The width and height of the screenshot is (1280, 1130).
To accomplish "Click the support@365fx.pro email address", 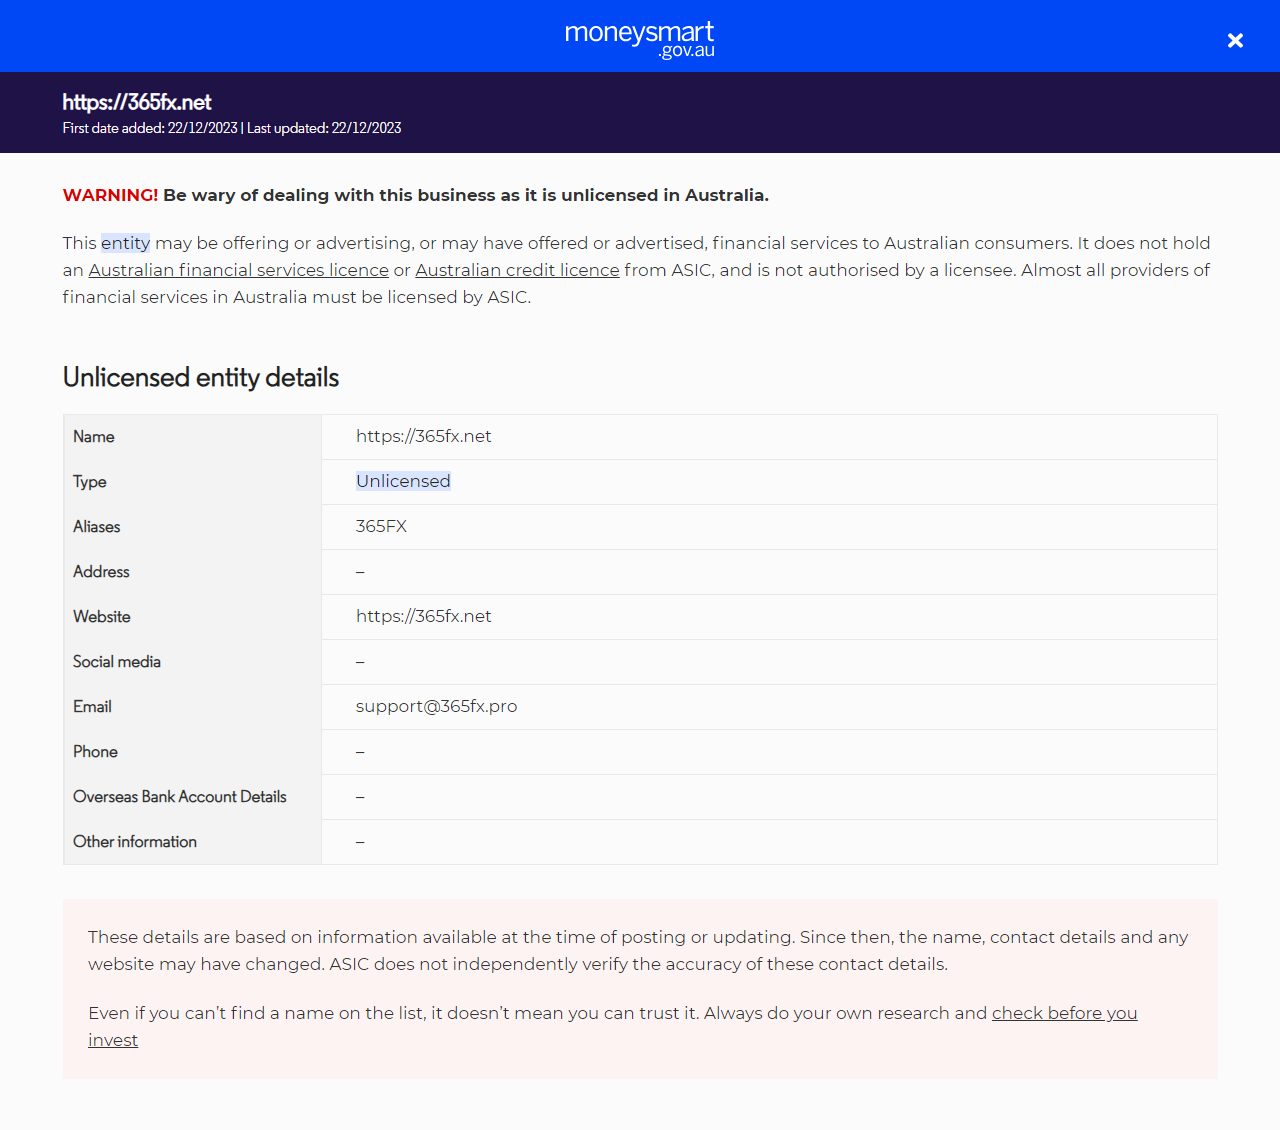I will [x=436, y=706].
